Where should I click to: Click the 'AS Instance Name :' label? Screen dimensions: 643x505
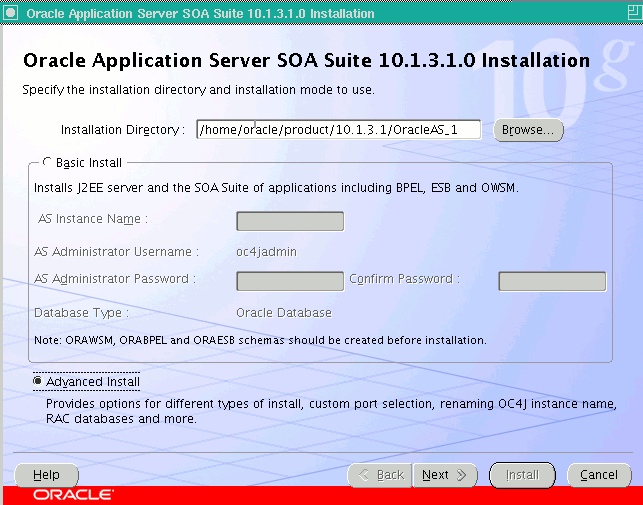point(93,219)
